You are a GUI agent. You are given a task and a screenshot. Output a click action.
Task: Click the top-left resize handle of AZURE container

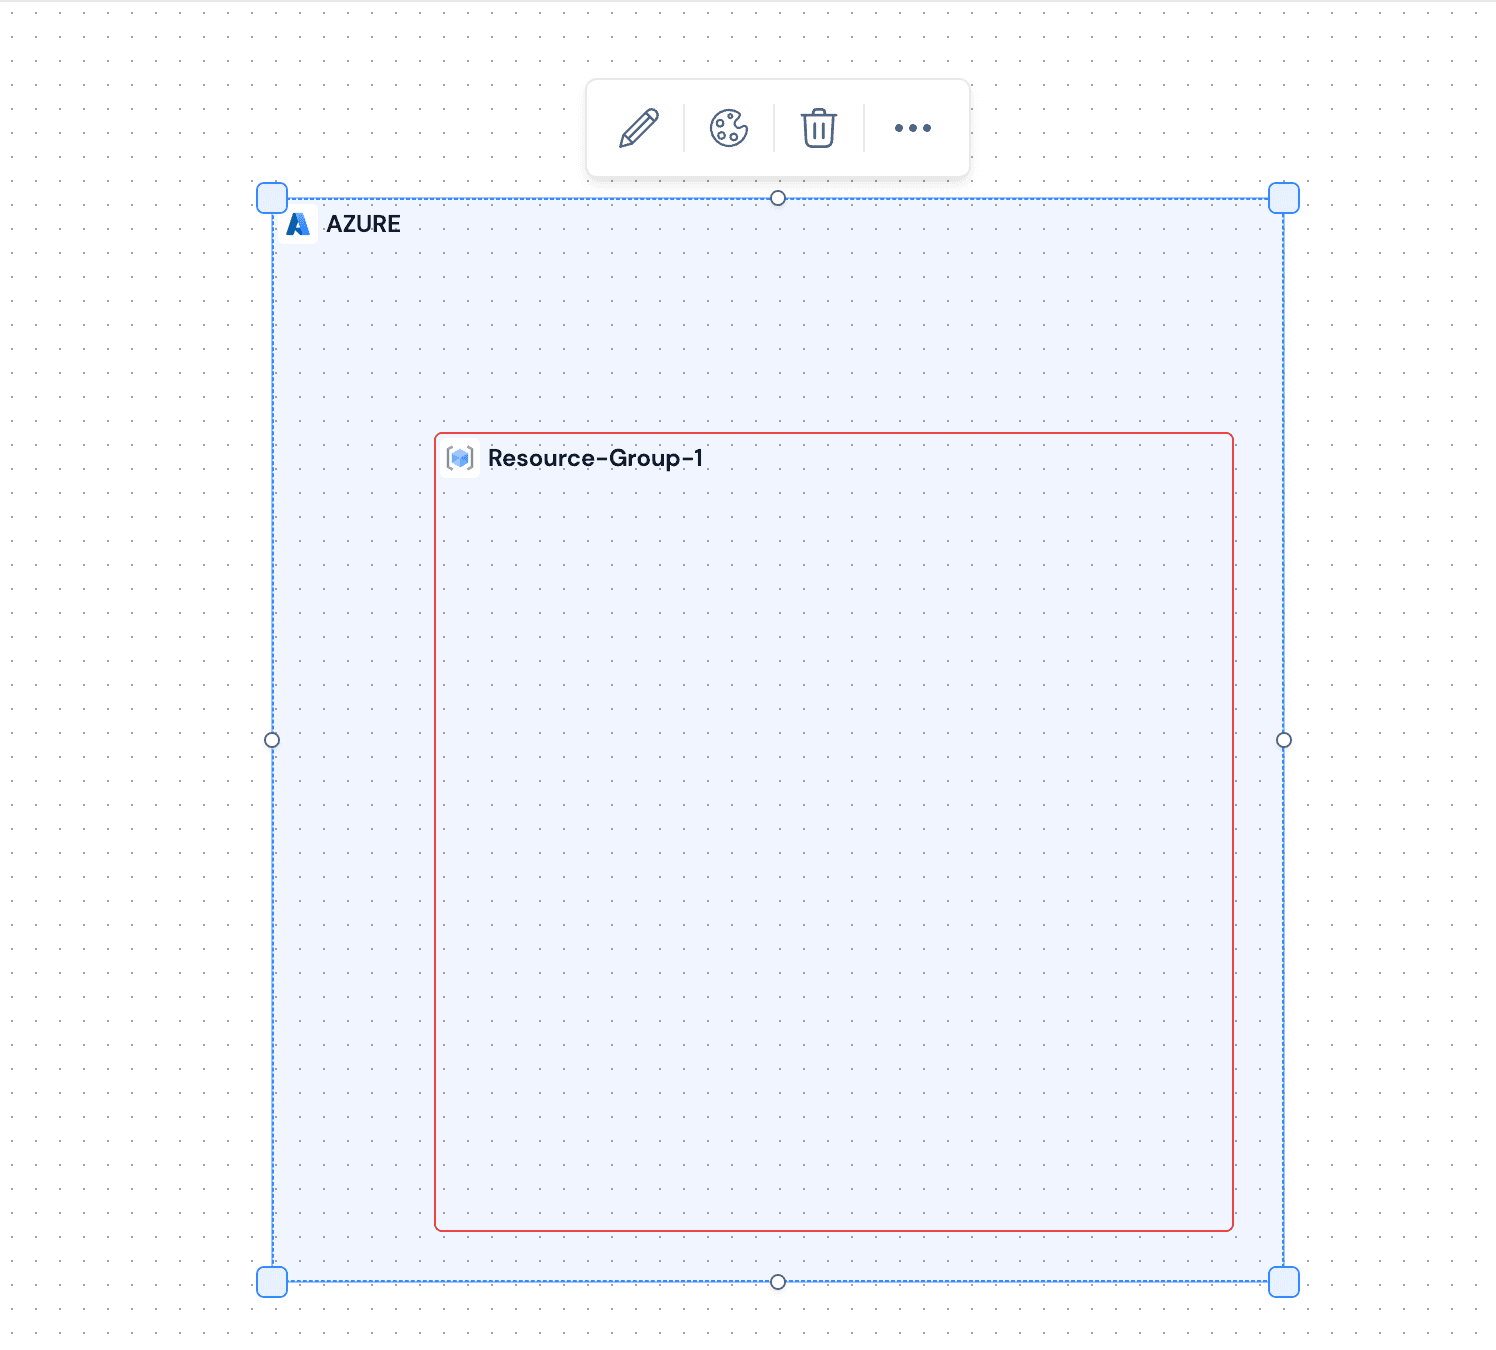click(x=271, y=198)
